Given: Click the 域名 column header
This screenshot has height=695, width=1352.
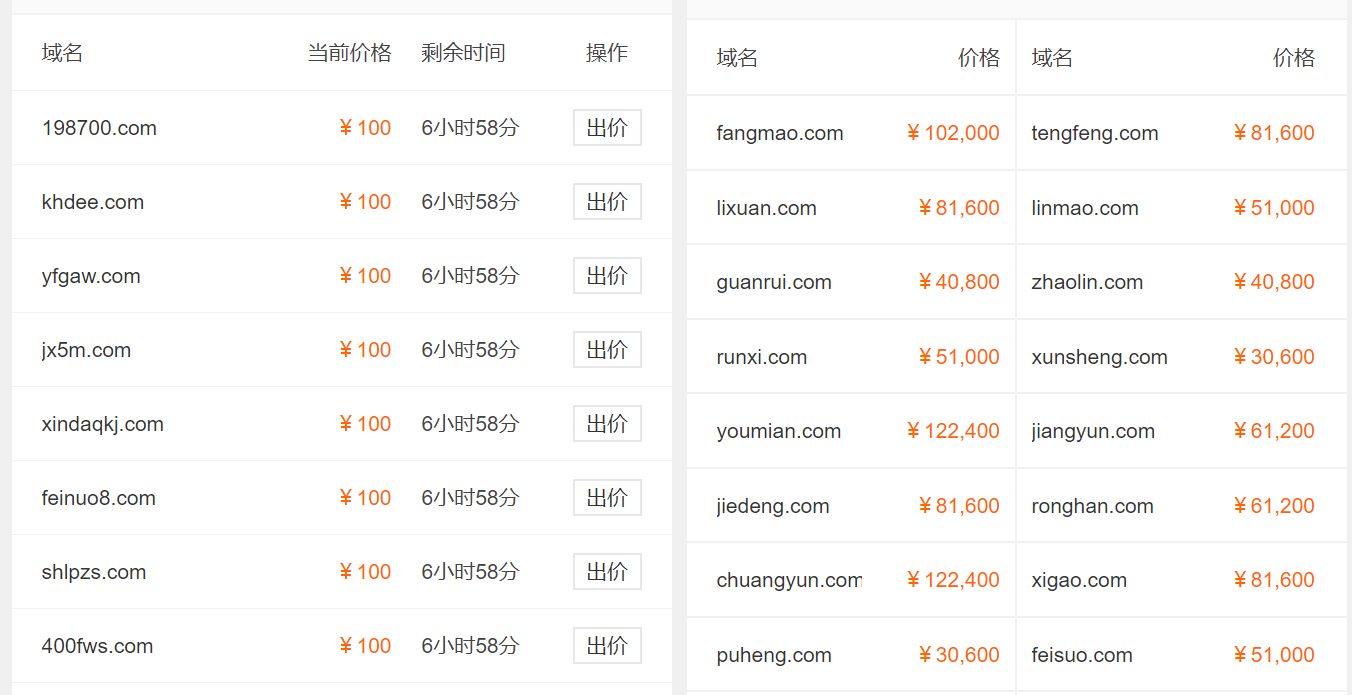Looking at the screenshot, I should 62,52.
